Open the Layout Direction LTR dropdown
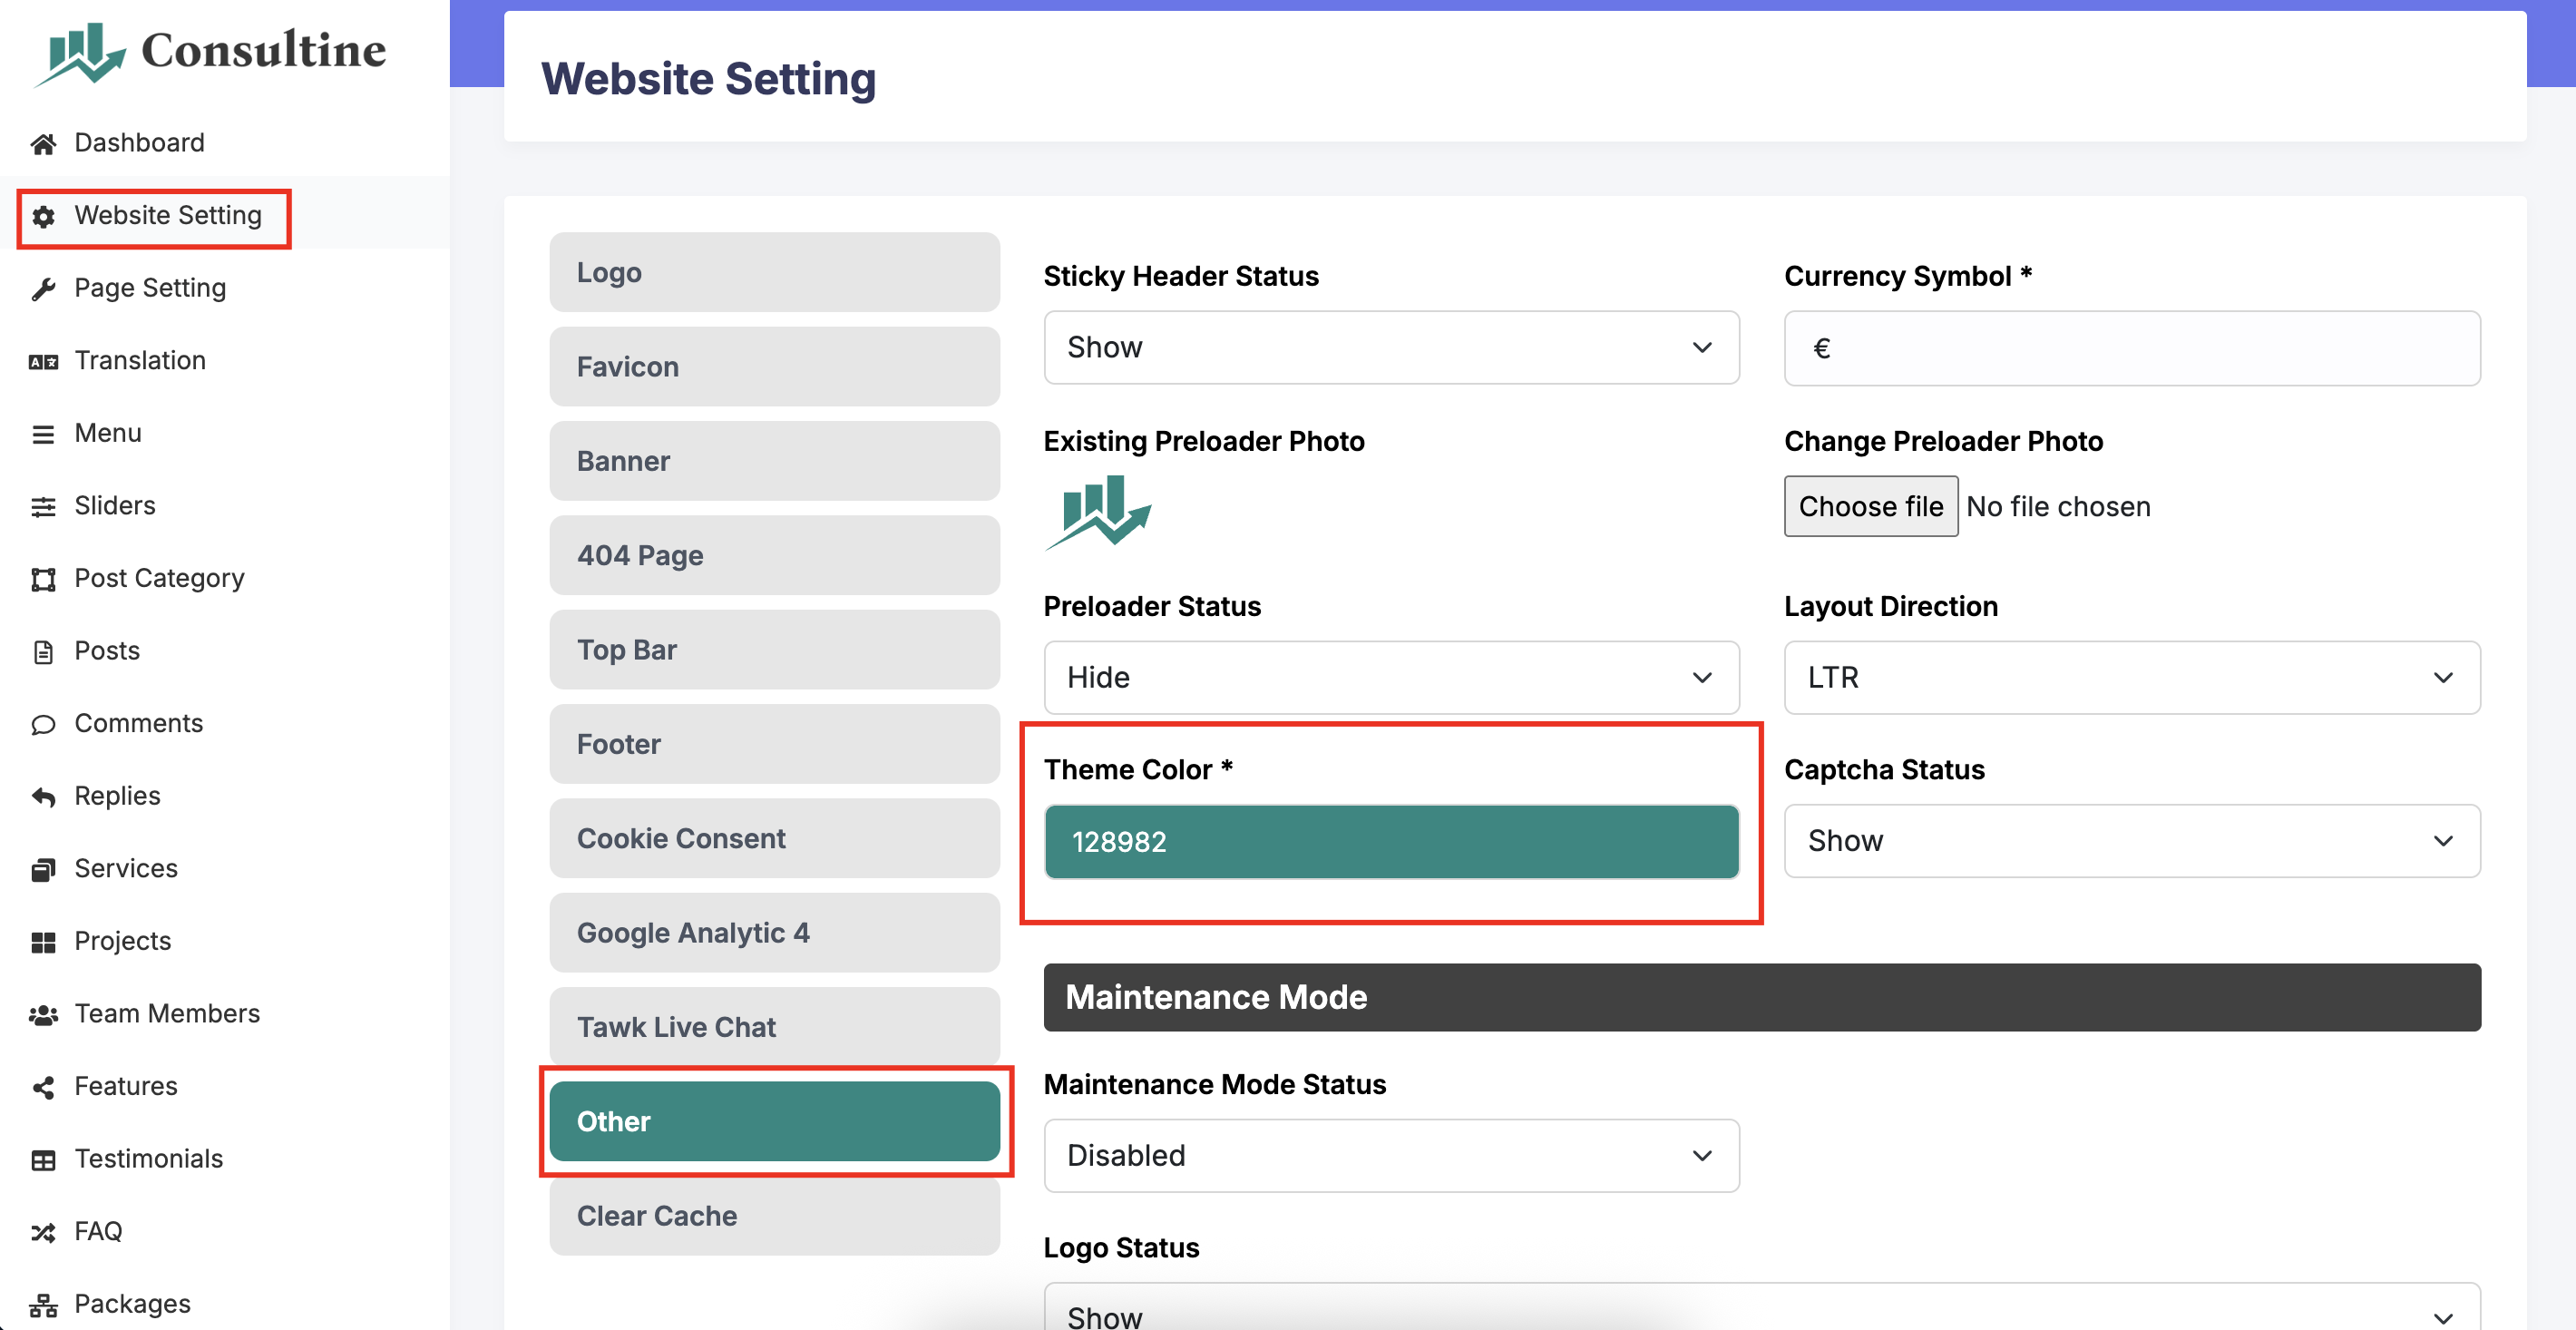This screenshot has width=2576, height=1330. click(2130, 677)
